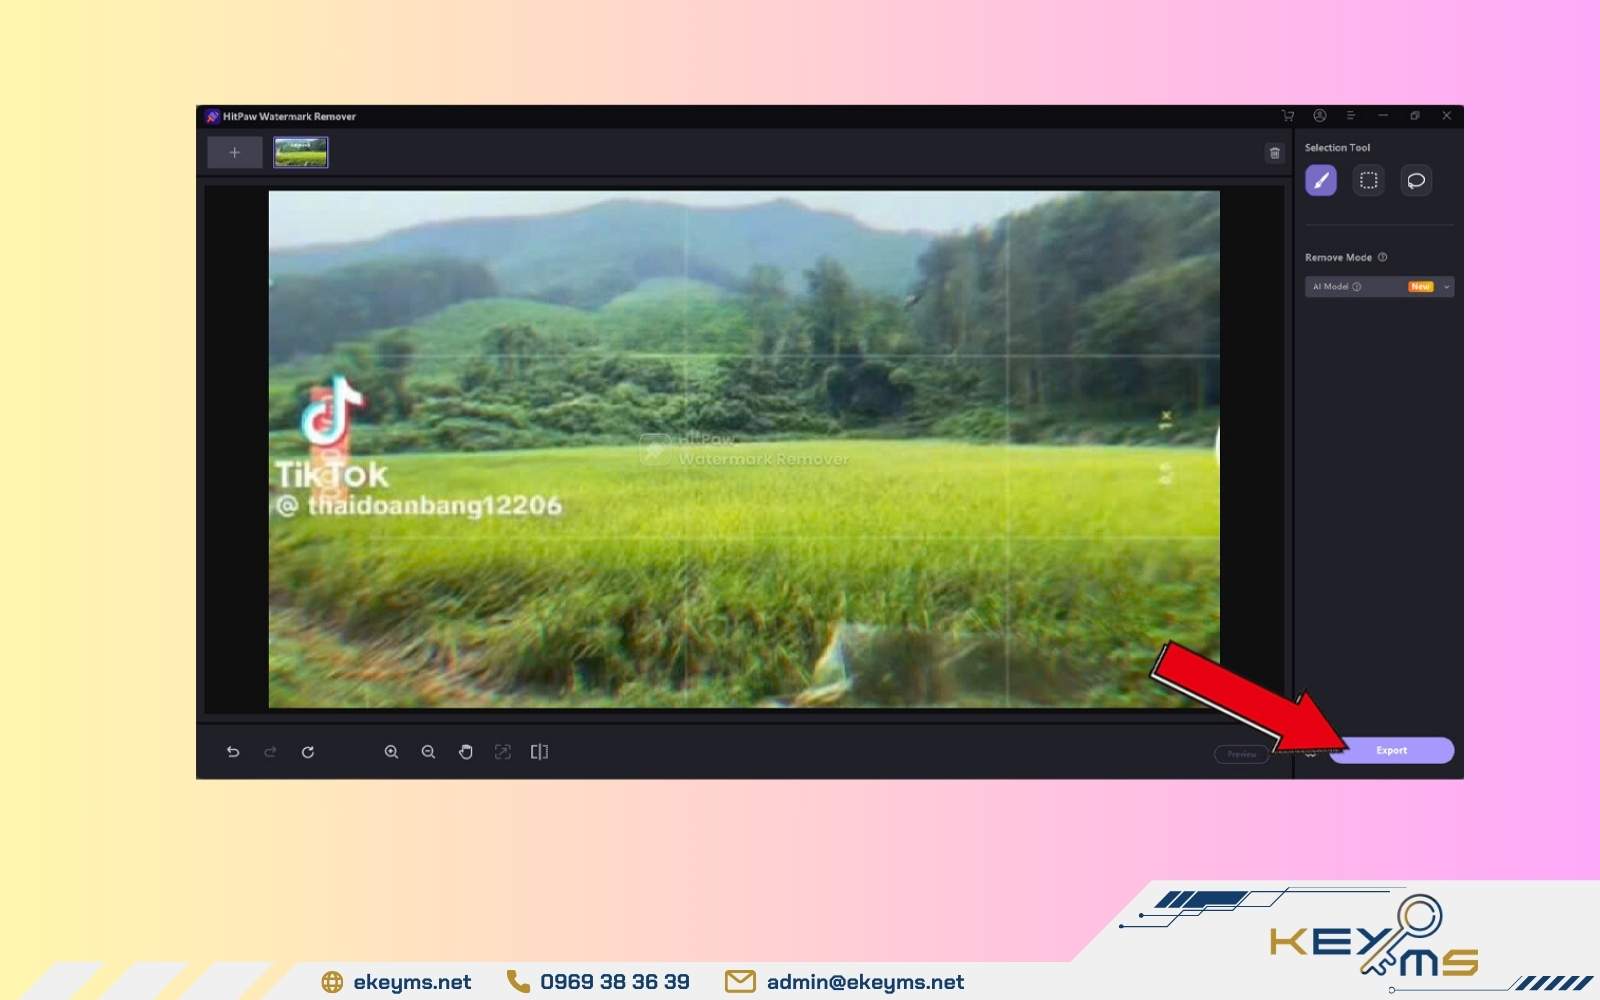The height and width of the screenshot is (1000, 1600).
Task: Click the New badge in AI Model
Action: 1421,287
